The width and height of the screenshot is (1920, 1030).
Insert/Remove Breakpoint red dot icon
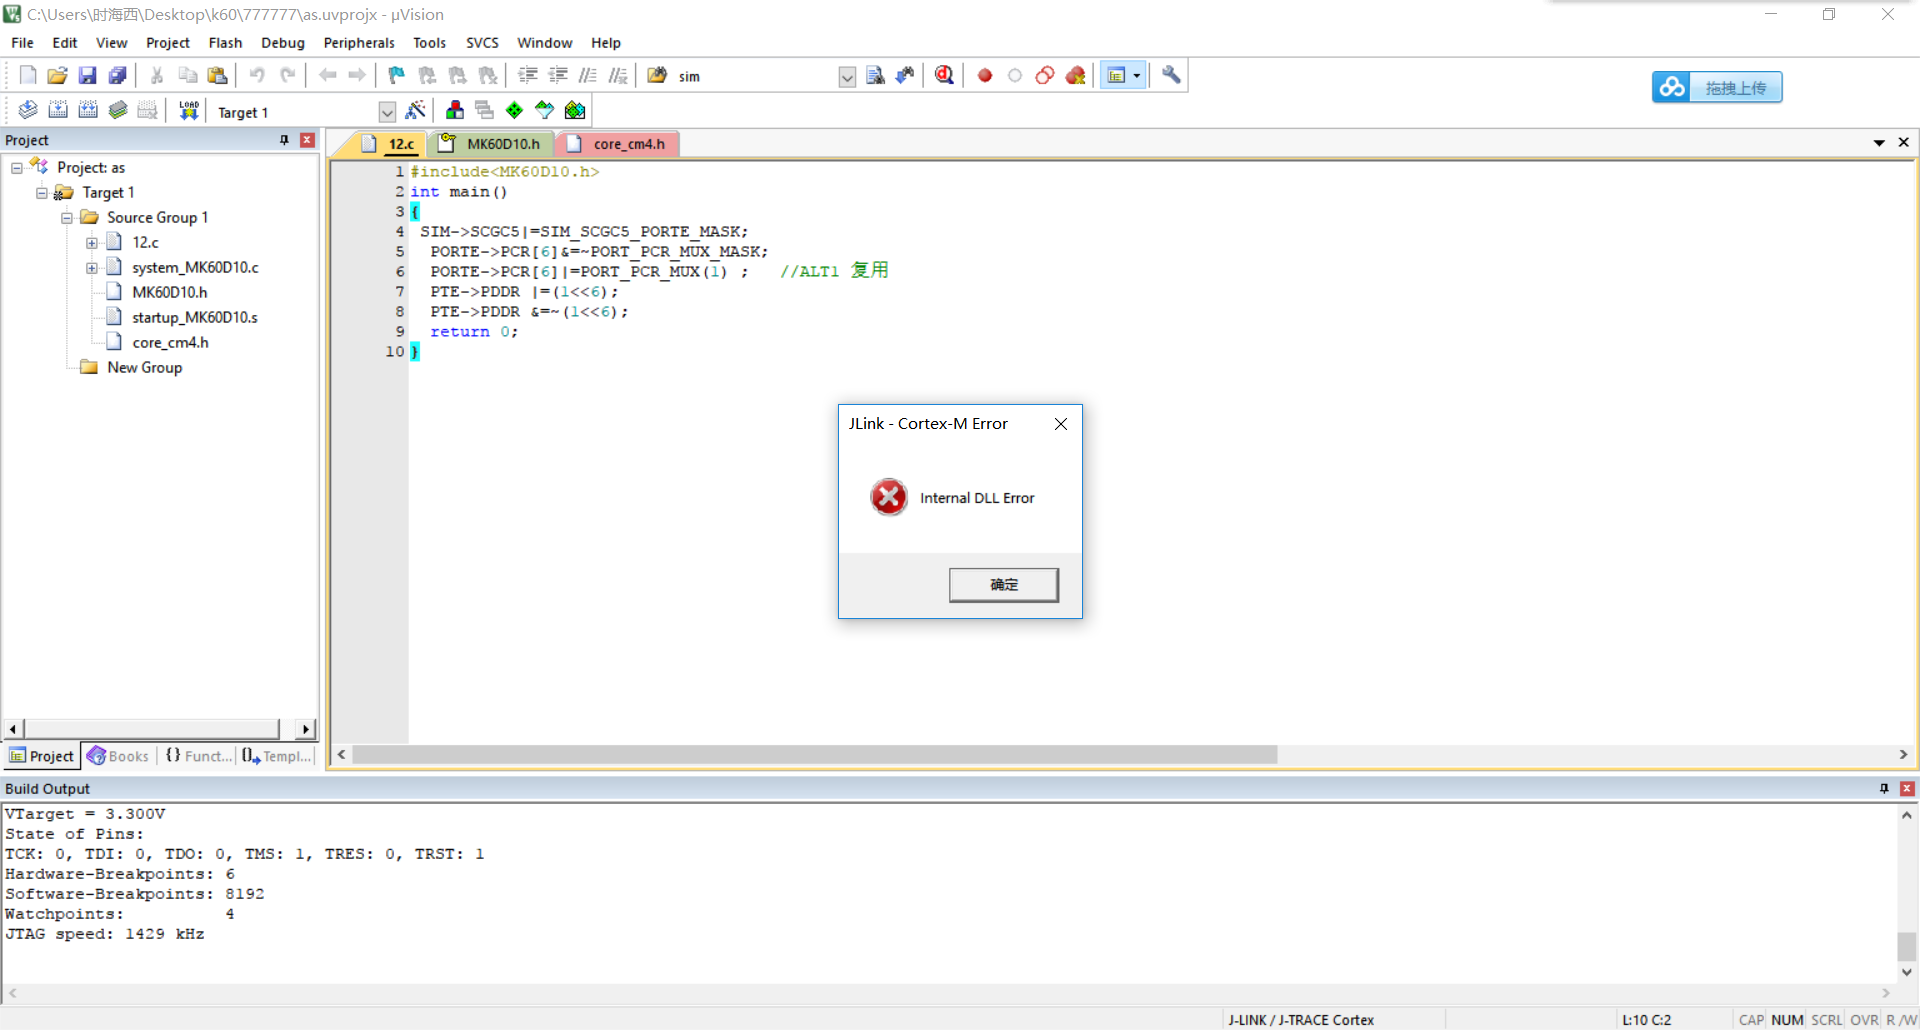coord(985,75)
